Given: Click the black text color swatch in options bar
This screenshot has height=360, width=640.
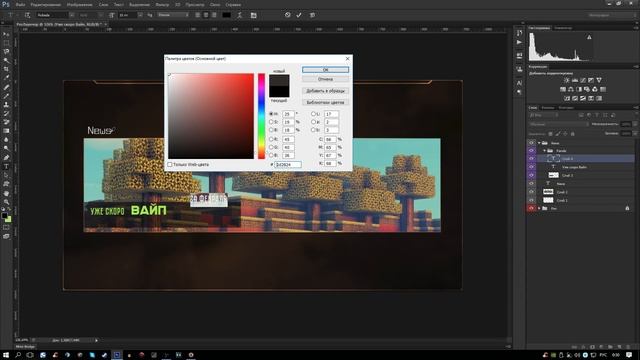Looking at the screenshot, I should tap(227, 15).
